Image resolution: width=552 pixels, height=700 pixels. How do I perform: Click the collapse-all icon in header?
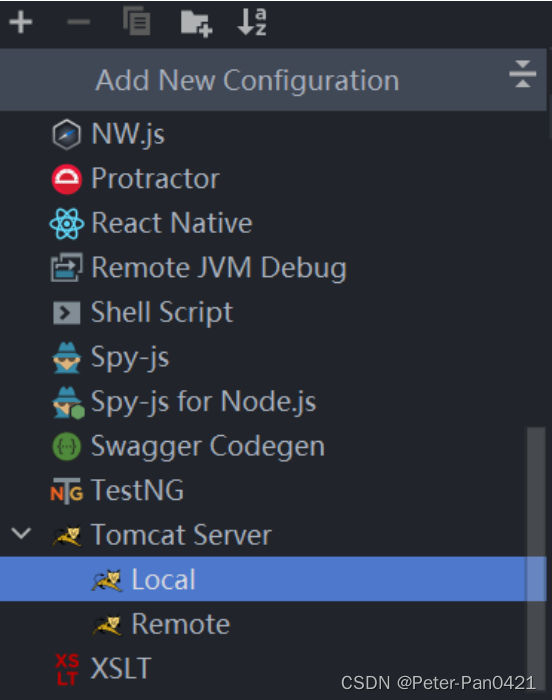click(523, 74)
